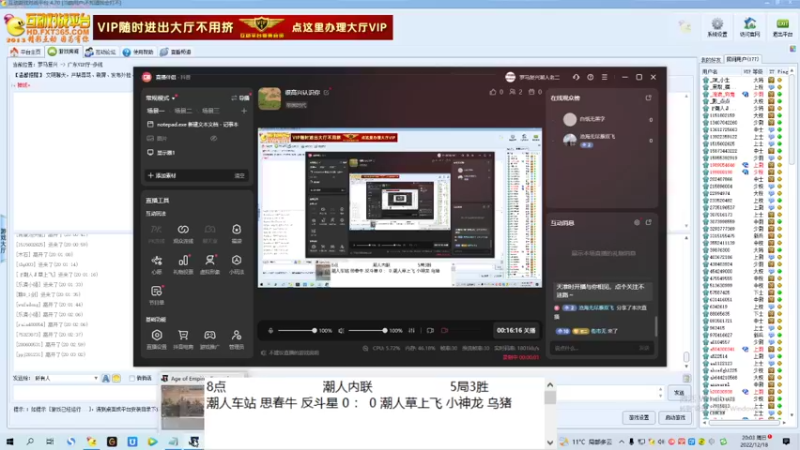Click the 退出平台 exit icon top right
The width and height of the screenshot is (800, 450).
point(782,27)
